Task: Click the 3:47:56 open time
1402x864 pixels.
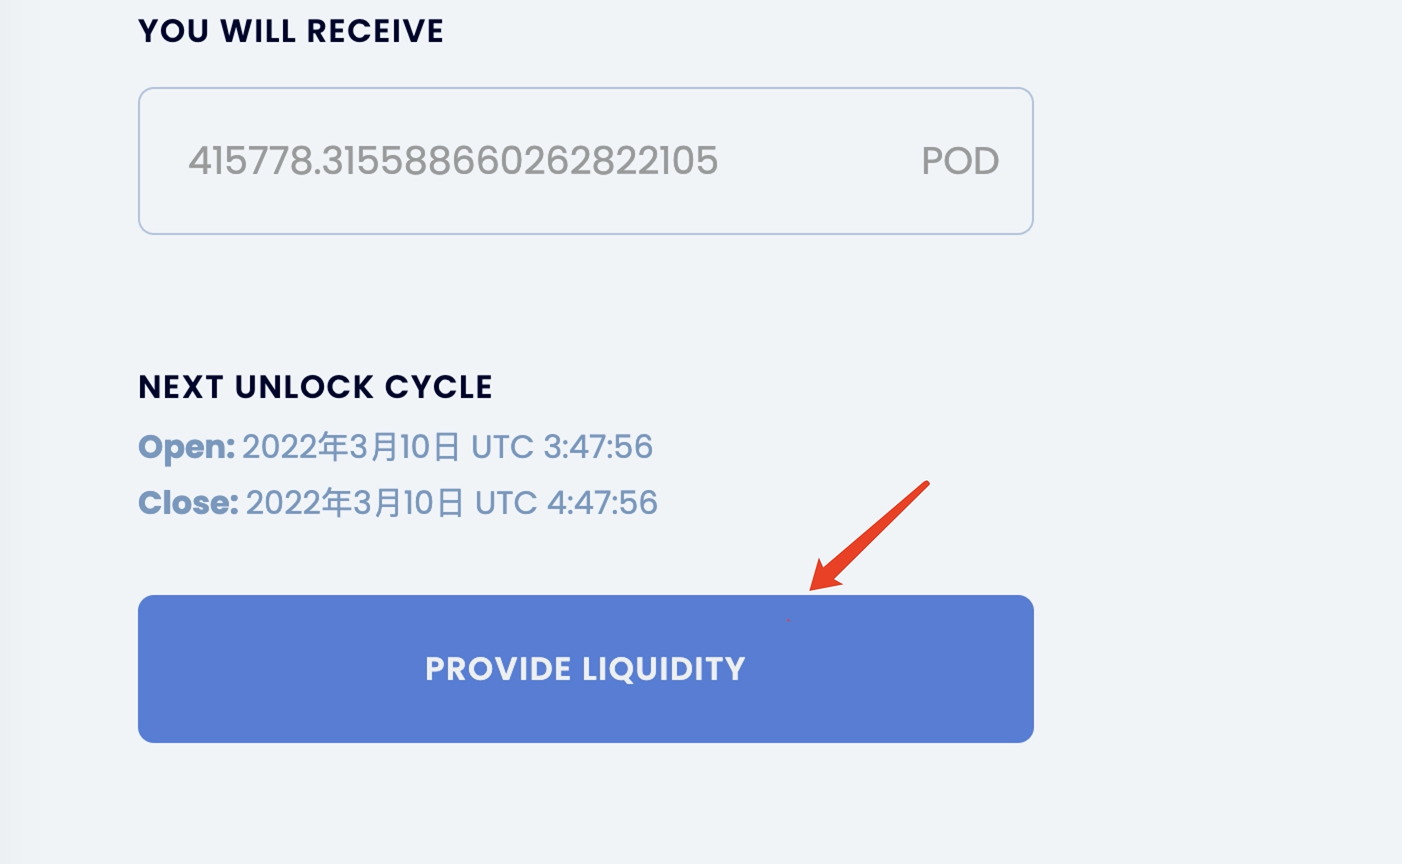Action: [x=597, y=447]
